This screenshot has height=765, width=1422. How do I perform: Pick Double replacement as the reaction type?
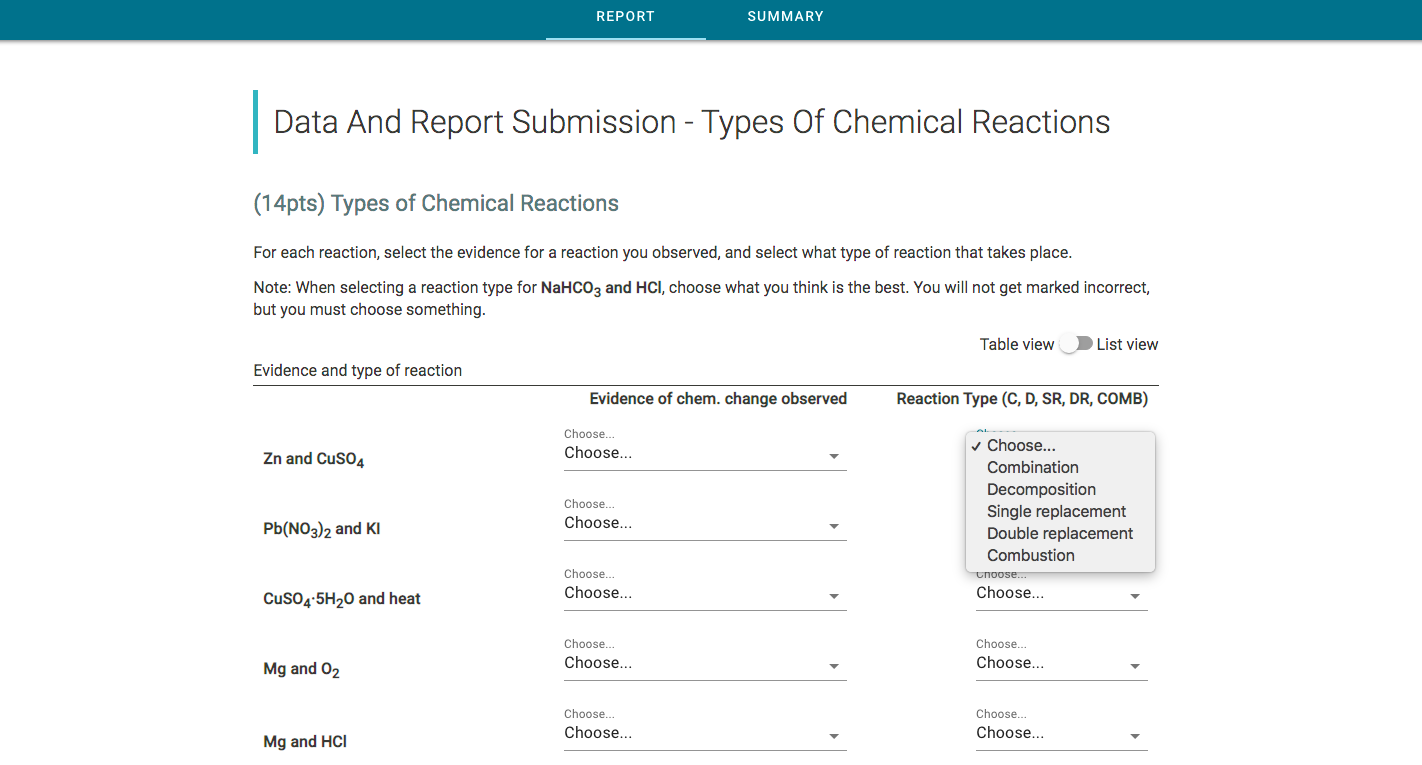click(x=1059, y=533)
